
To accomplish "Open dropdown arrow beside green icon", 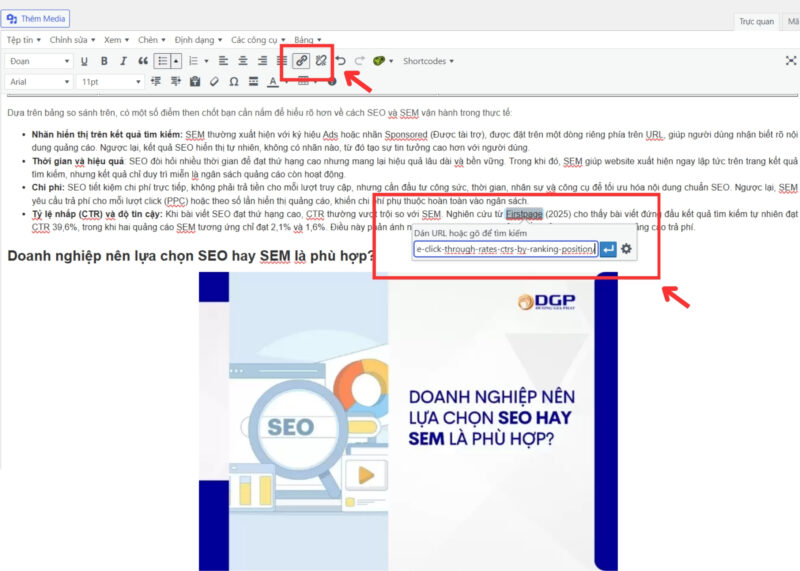I will click(391, 61).
